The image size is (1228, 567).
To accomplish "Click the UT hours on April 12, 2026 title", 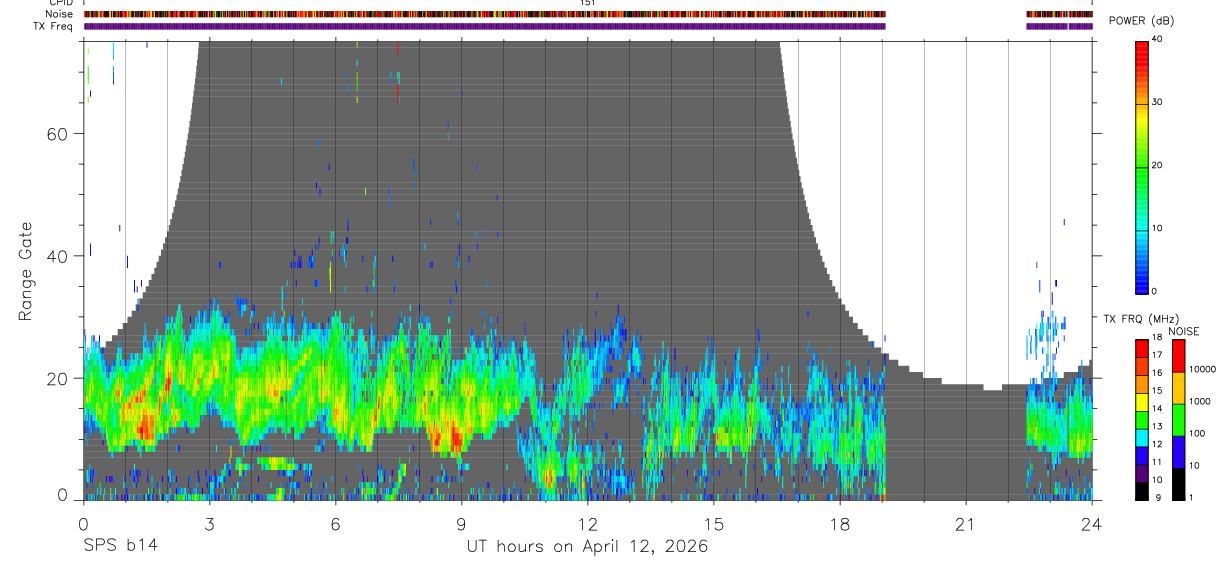I will pos(587,547).
